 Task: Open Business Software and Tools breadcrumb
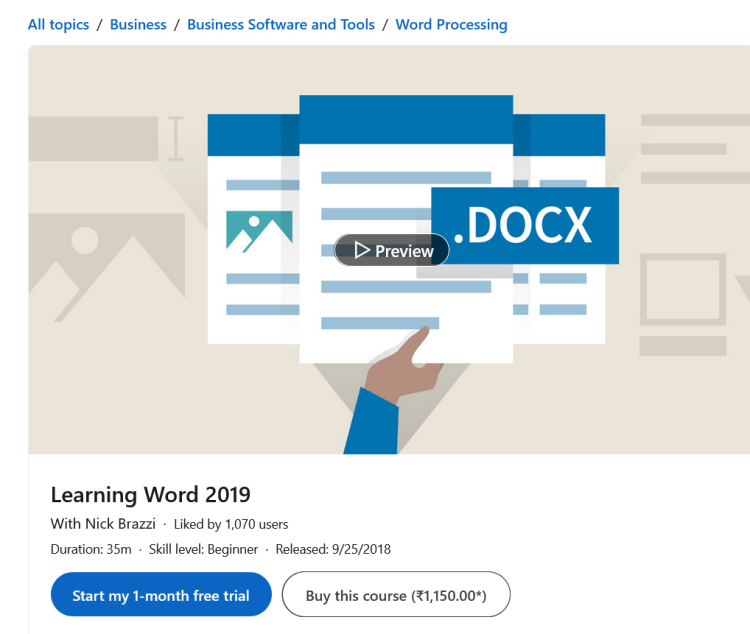[x=281, y=24]
